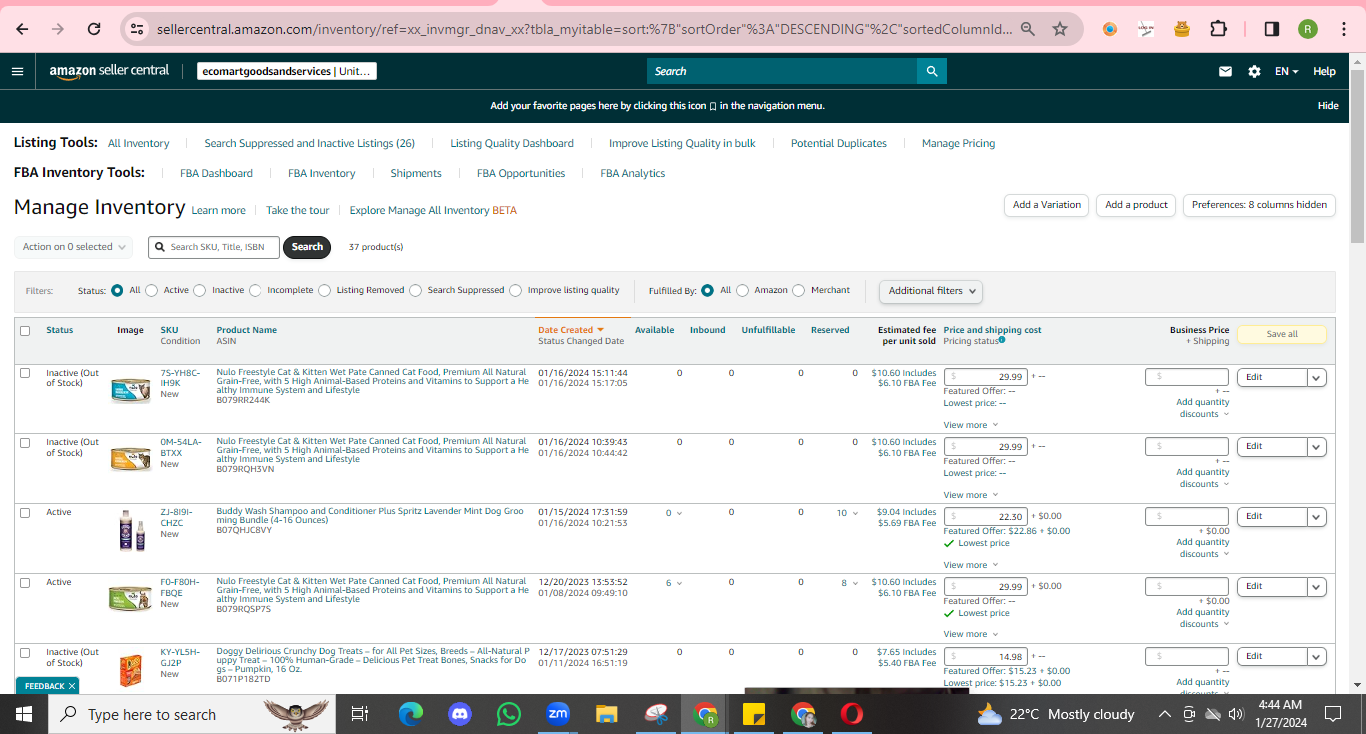
Task: Expand View more for the $22.30 price row
Action: [970, 565]
